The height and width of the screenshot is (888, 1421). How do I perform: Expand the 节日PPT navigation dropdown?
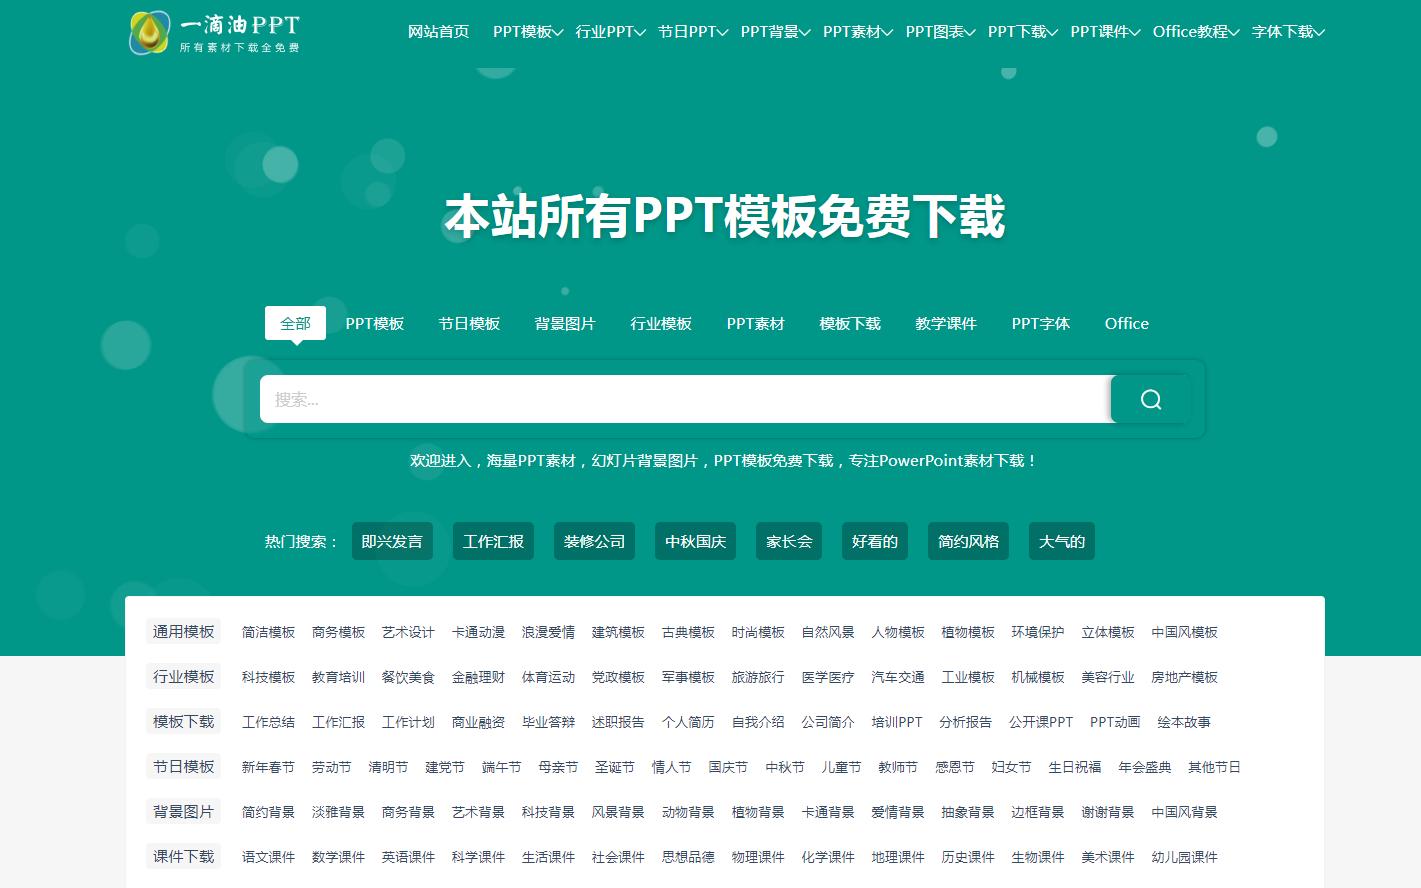688,31
